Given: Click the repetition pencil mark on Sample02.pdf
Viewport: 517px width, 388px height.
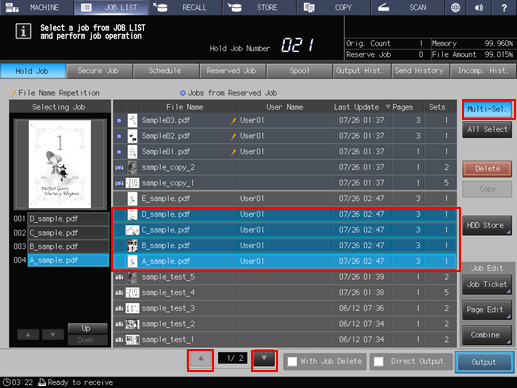Looking at the screenshot, I should pyautogui.click(x=233, y=136).
